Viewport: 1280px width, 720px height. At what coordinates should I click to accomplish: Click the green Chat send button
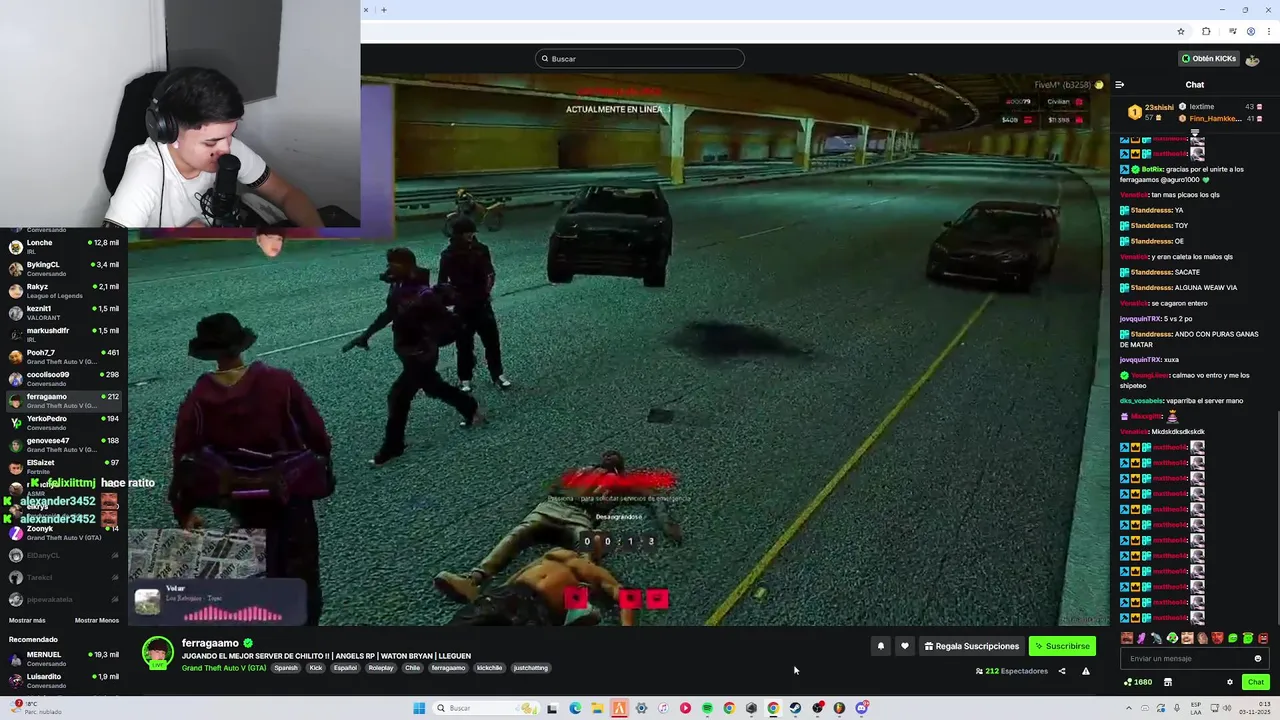tap(1256, 682)
